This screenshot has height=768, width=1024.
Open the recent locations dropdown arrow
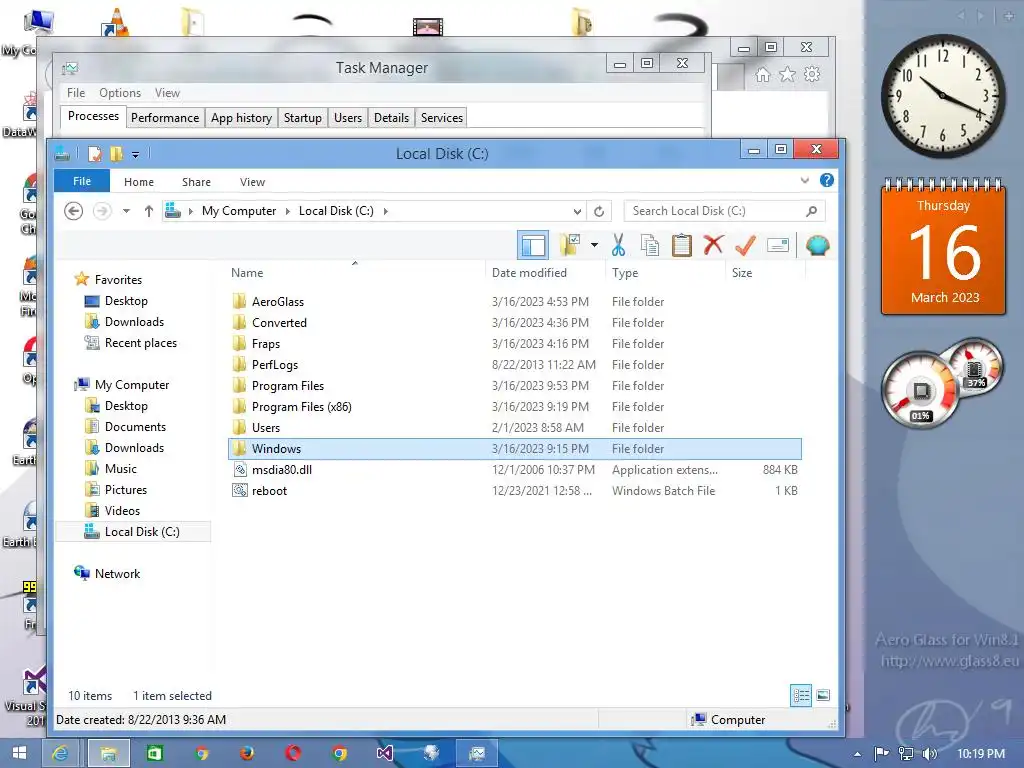tap(127, 211)
